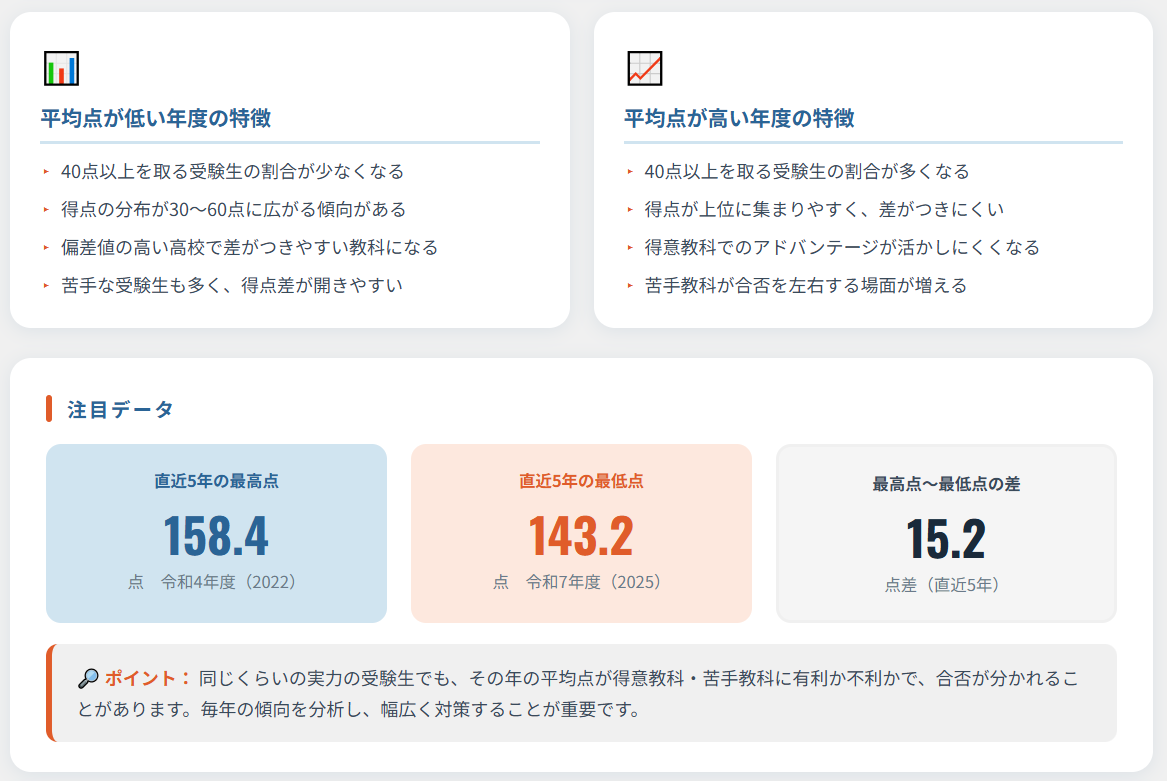Click the 注目データ section heading
The image size is (1167, 781).
pyautogui.click(x=121, y=409)
